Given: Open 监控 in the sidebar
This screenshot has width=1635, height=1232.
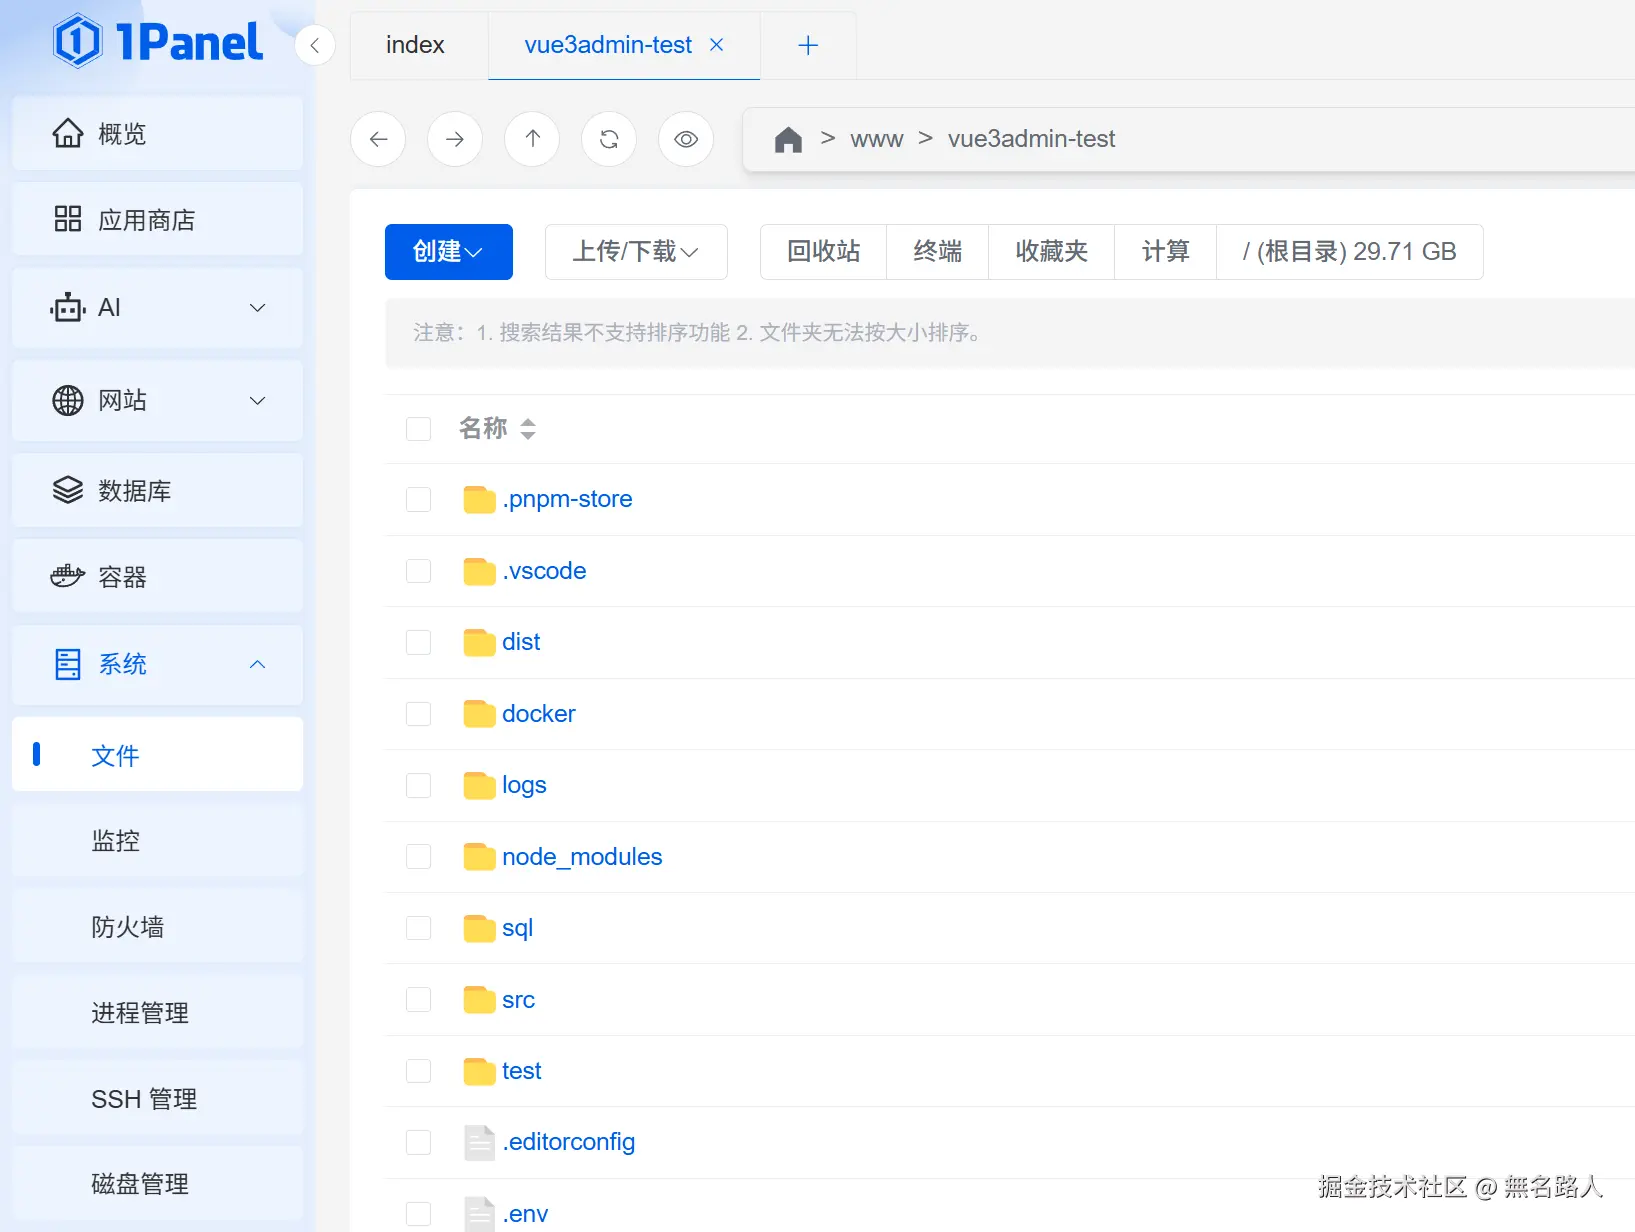Looking at the screenshot, I should pyautogui.click(x=158, y=841).
